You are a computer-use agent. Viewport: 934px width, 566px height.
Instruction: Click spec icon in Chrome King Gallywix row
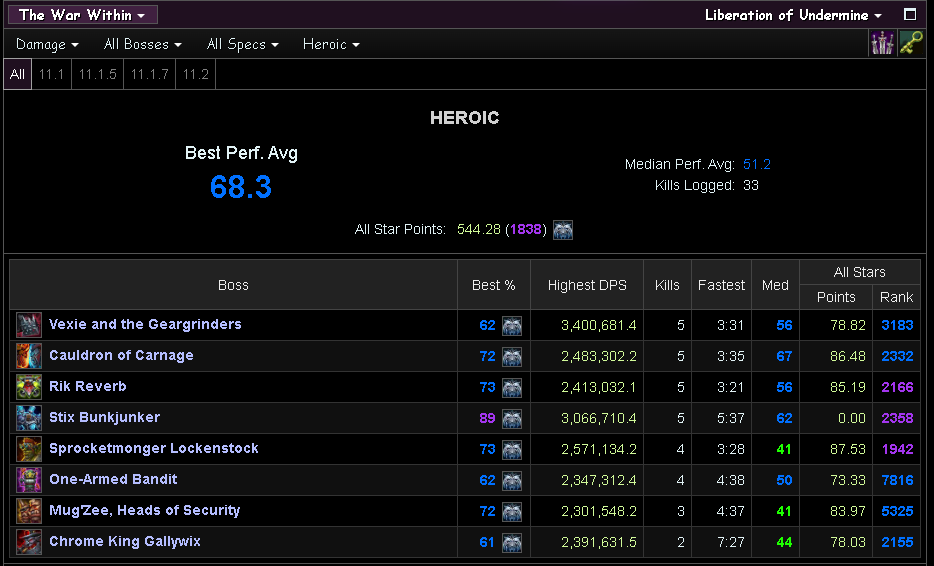click(512, 542)
